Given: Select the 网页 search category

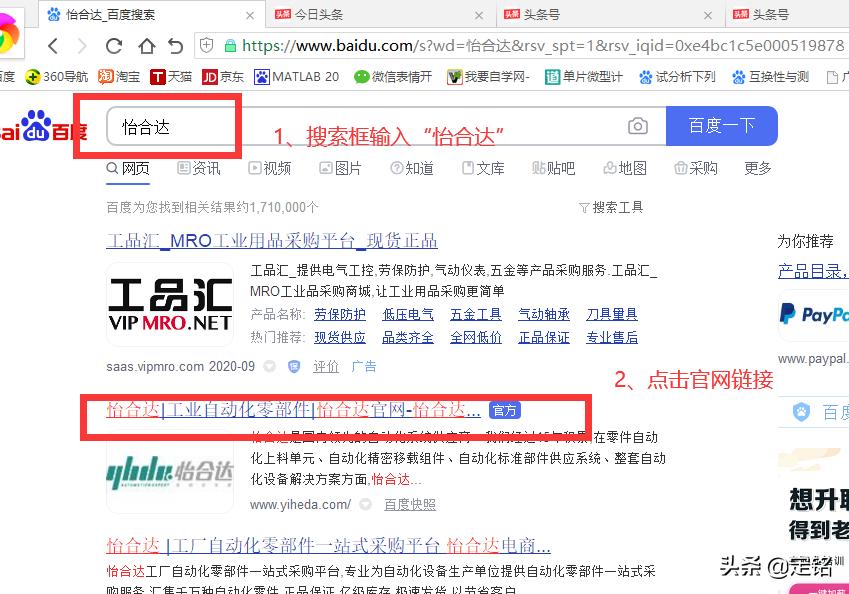Looking at the screenshot, I should point(128,168).
